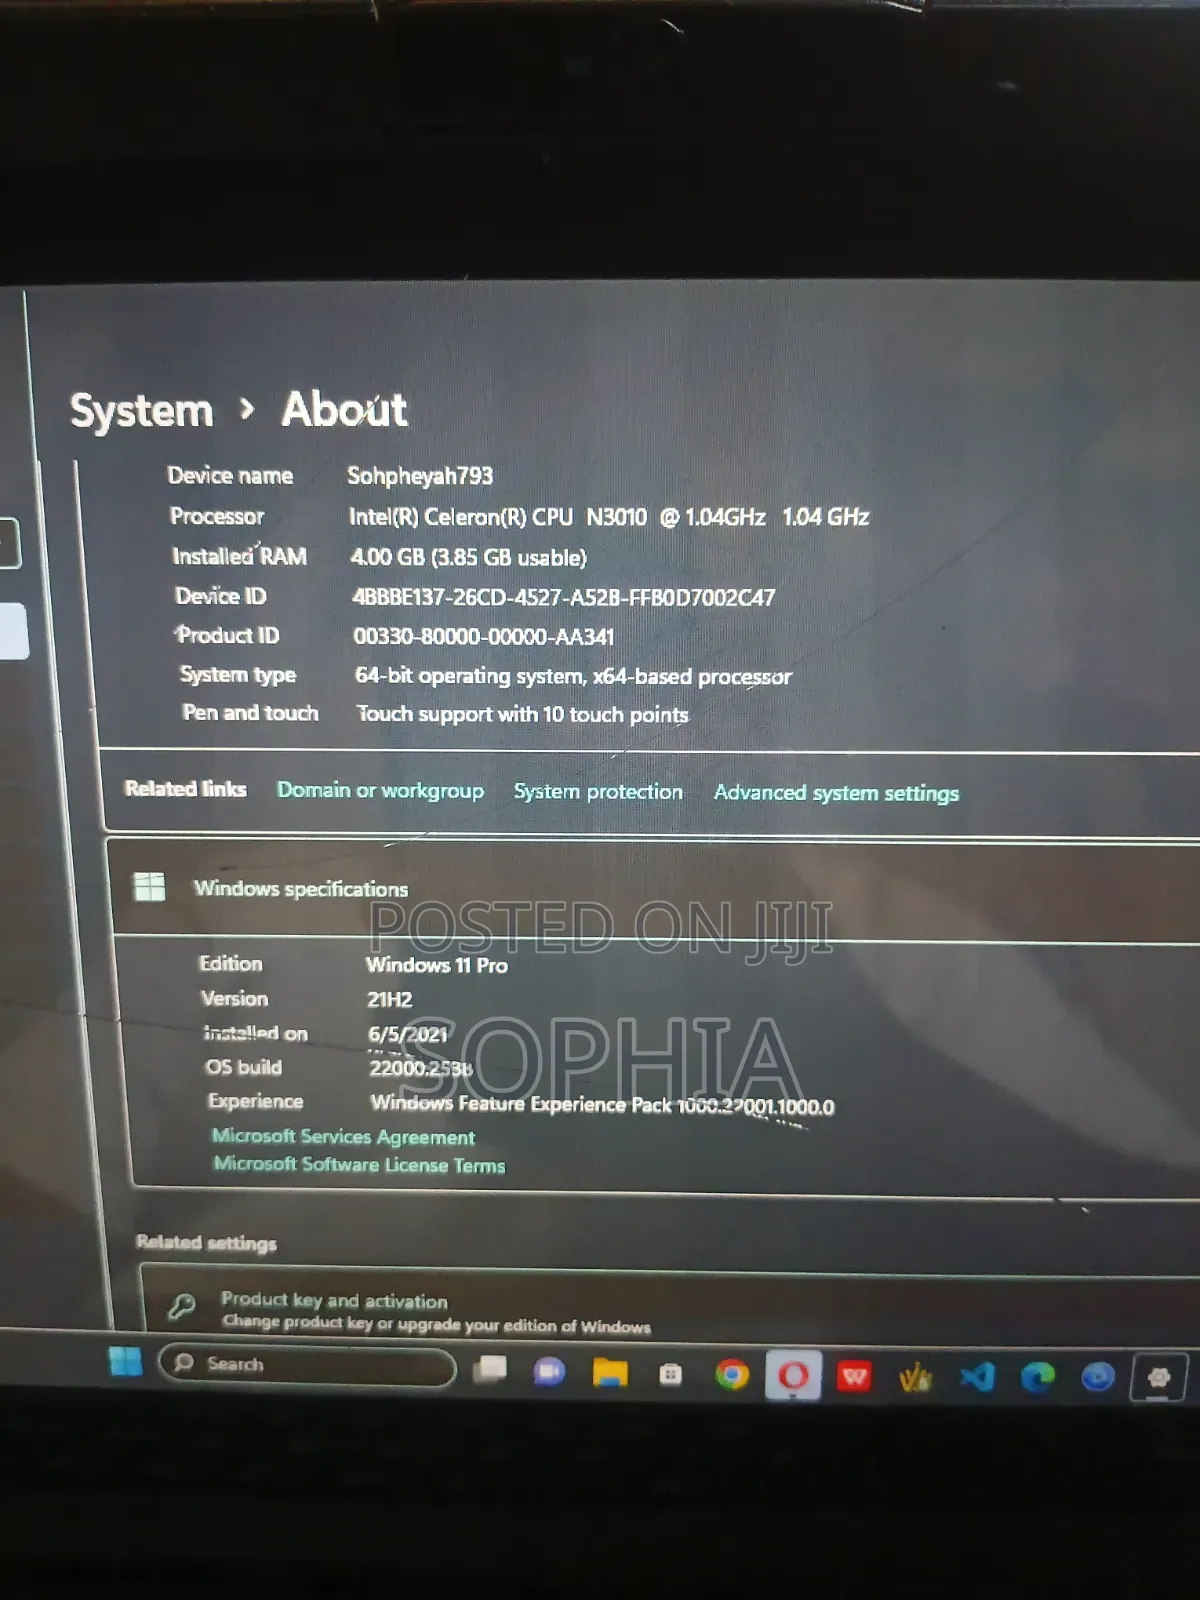Select the Installed on date 6/5/2021
1200x1600 pixels.
408,1035
